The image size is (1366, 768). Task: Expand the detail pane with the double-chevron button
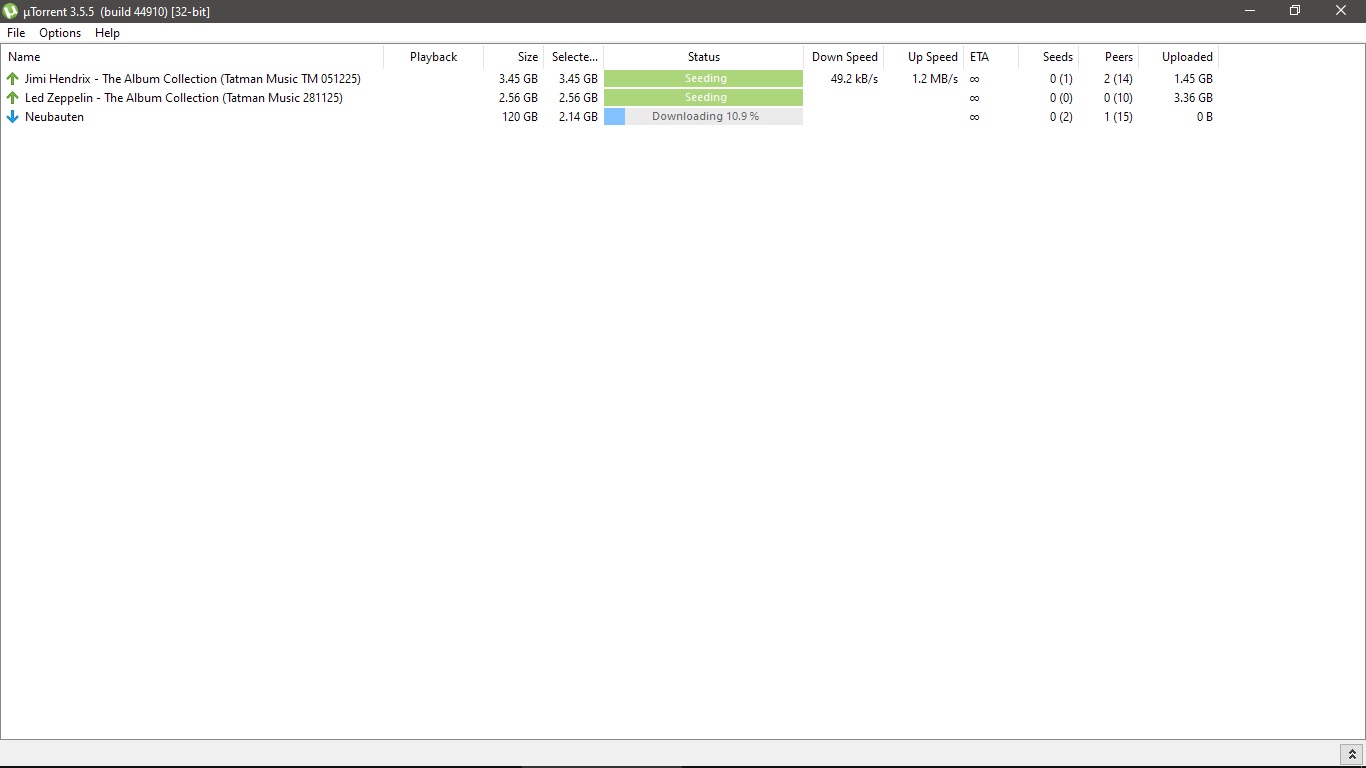click(1351, 754)
